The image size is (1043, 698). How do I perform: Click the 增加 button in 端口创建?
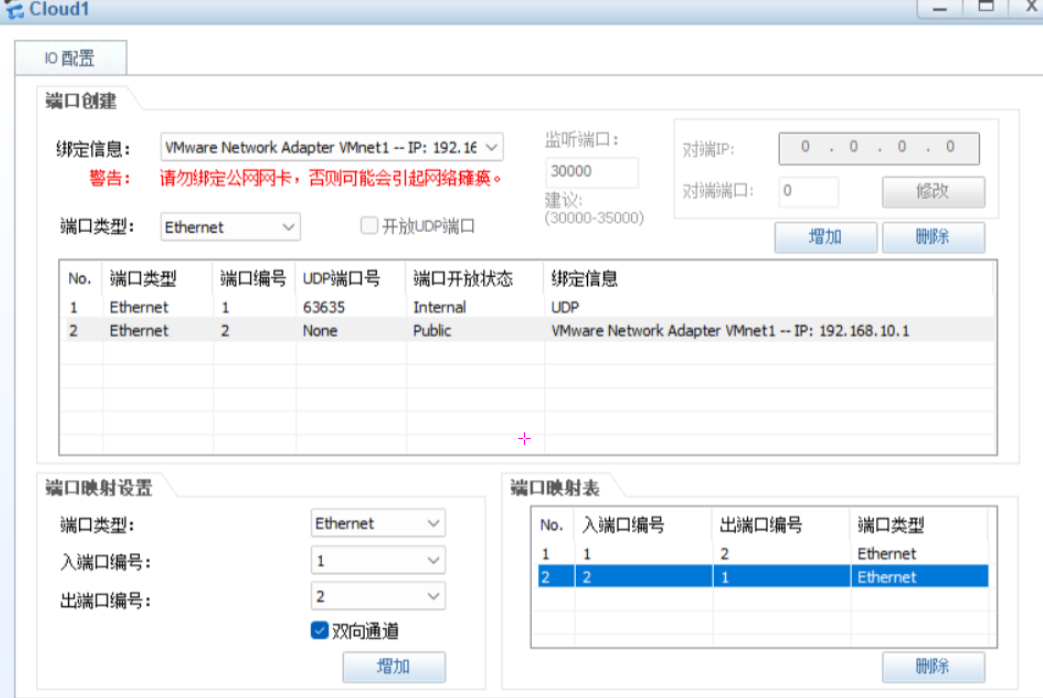pyautogui.click(x=825, y=237)
